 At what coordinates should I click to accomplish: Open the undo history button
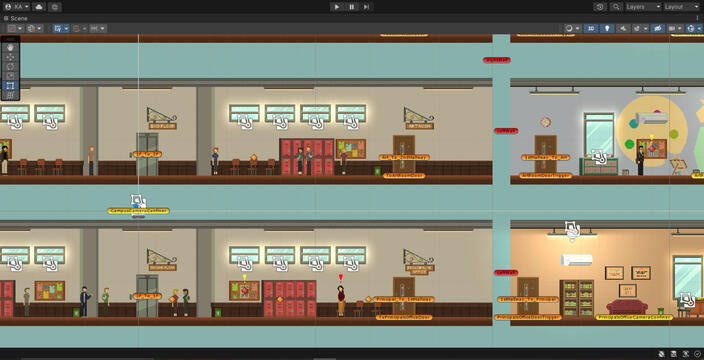point(600,7)
